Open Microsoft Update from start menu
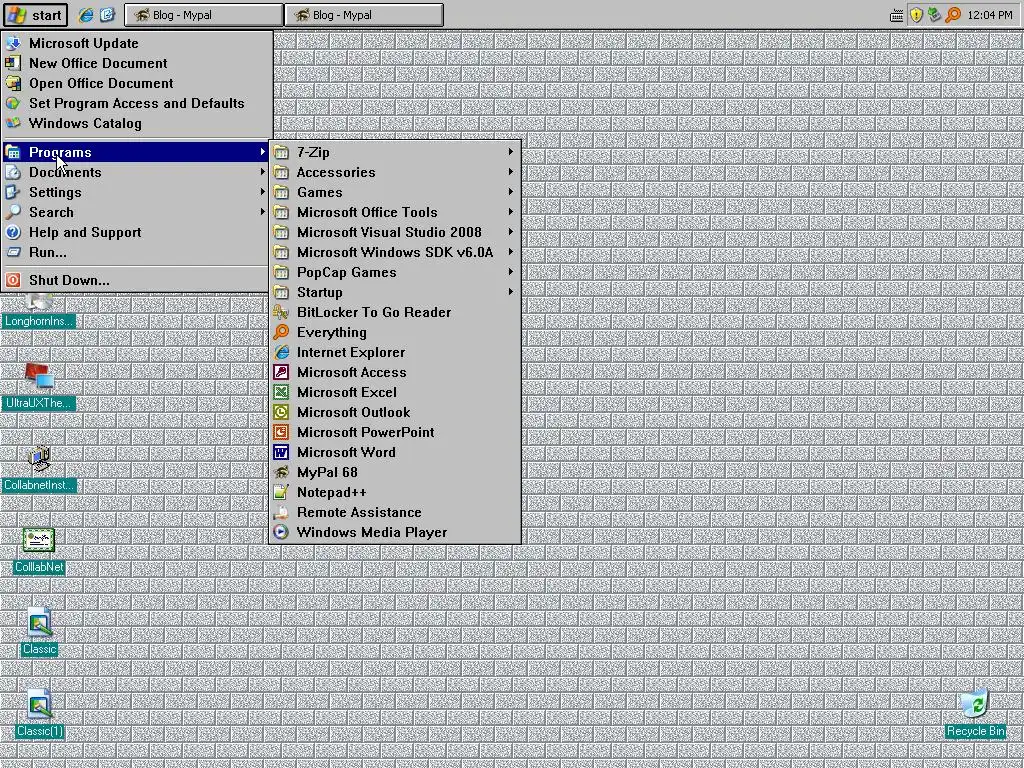 [x=136, y=43]
